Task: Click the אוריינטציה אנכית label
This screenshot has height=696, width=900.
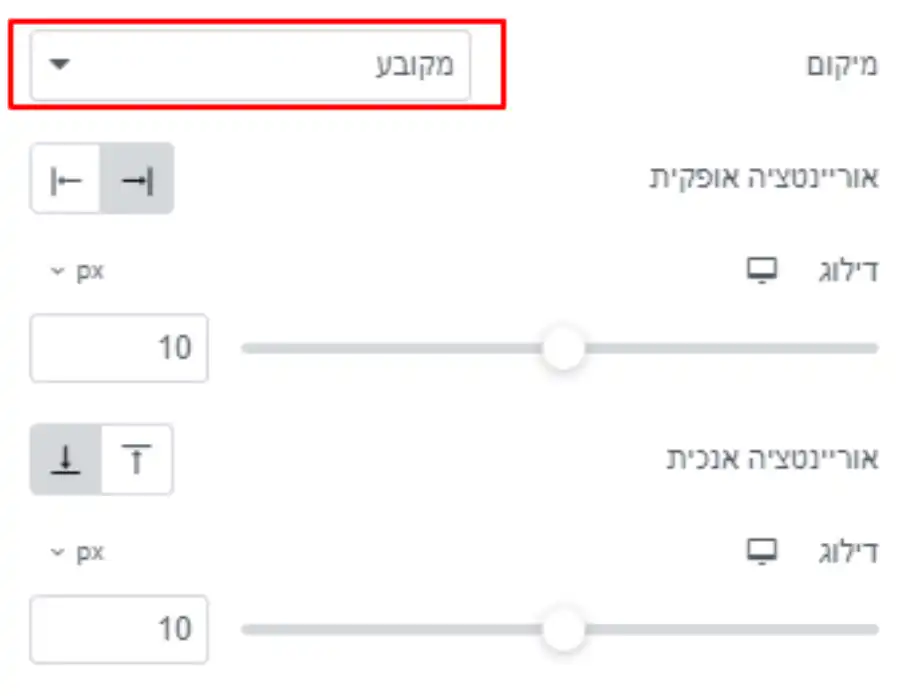Action: click(772, 458)
